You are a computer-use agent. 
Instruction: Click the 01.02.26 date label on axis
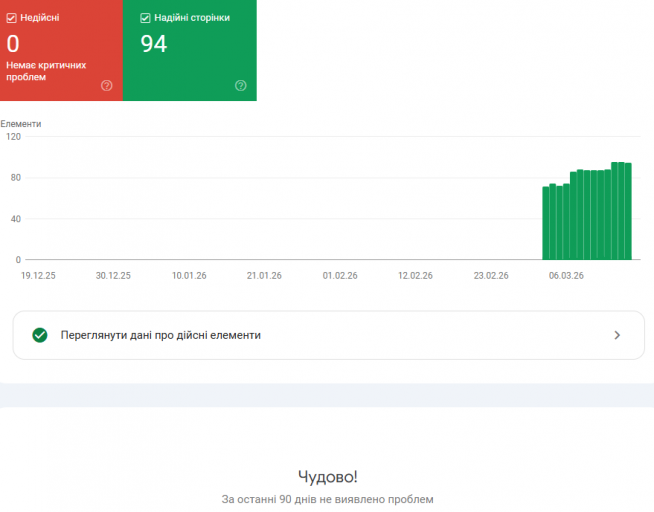(x=340, y=276)
